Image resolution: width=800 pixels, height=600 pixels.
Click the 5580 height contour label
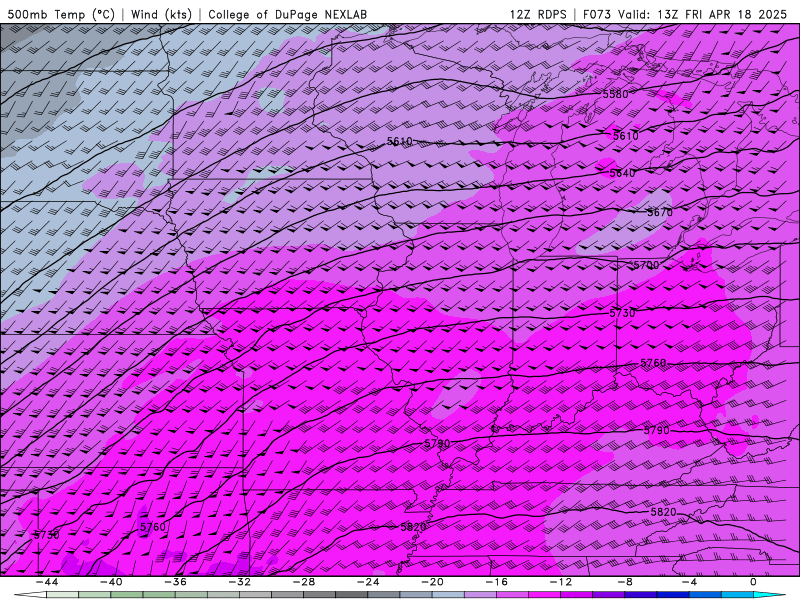tap(615, 94)
